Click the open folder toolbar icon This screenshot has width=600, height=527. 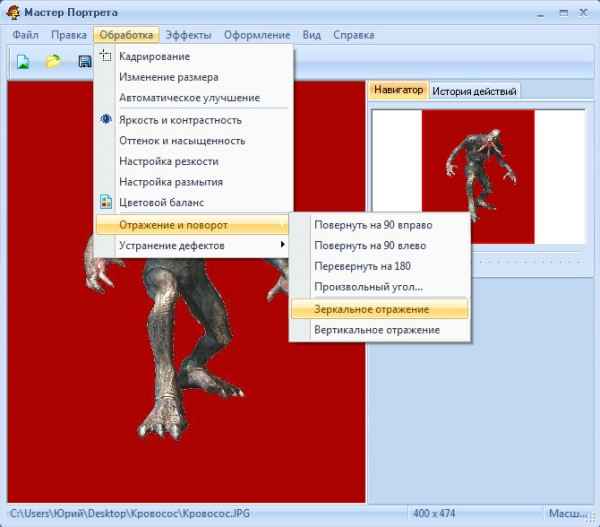(53, 62)
